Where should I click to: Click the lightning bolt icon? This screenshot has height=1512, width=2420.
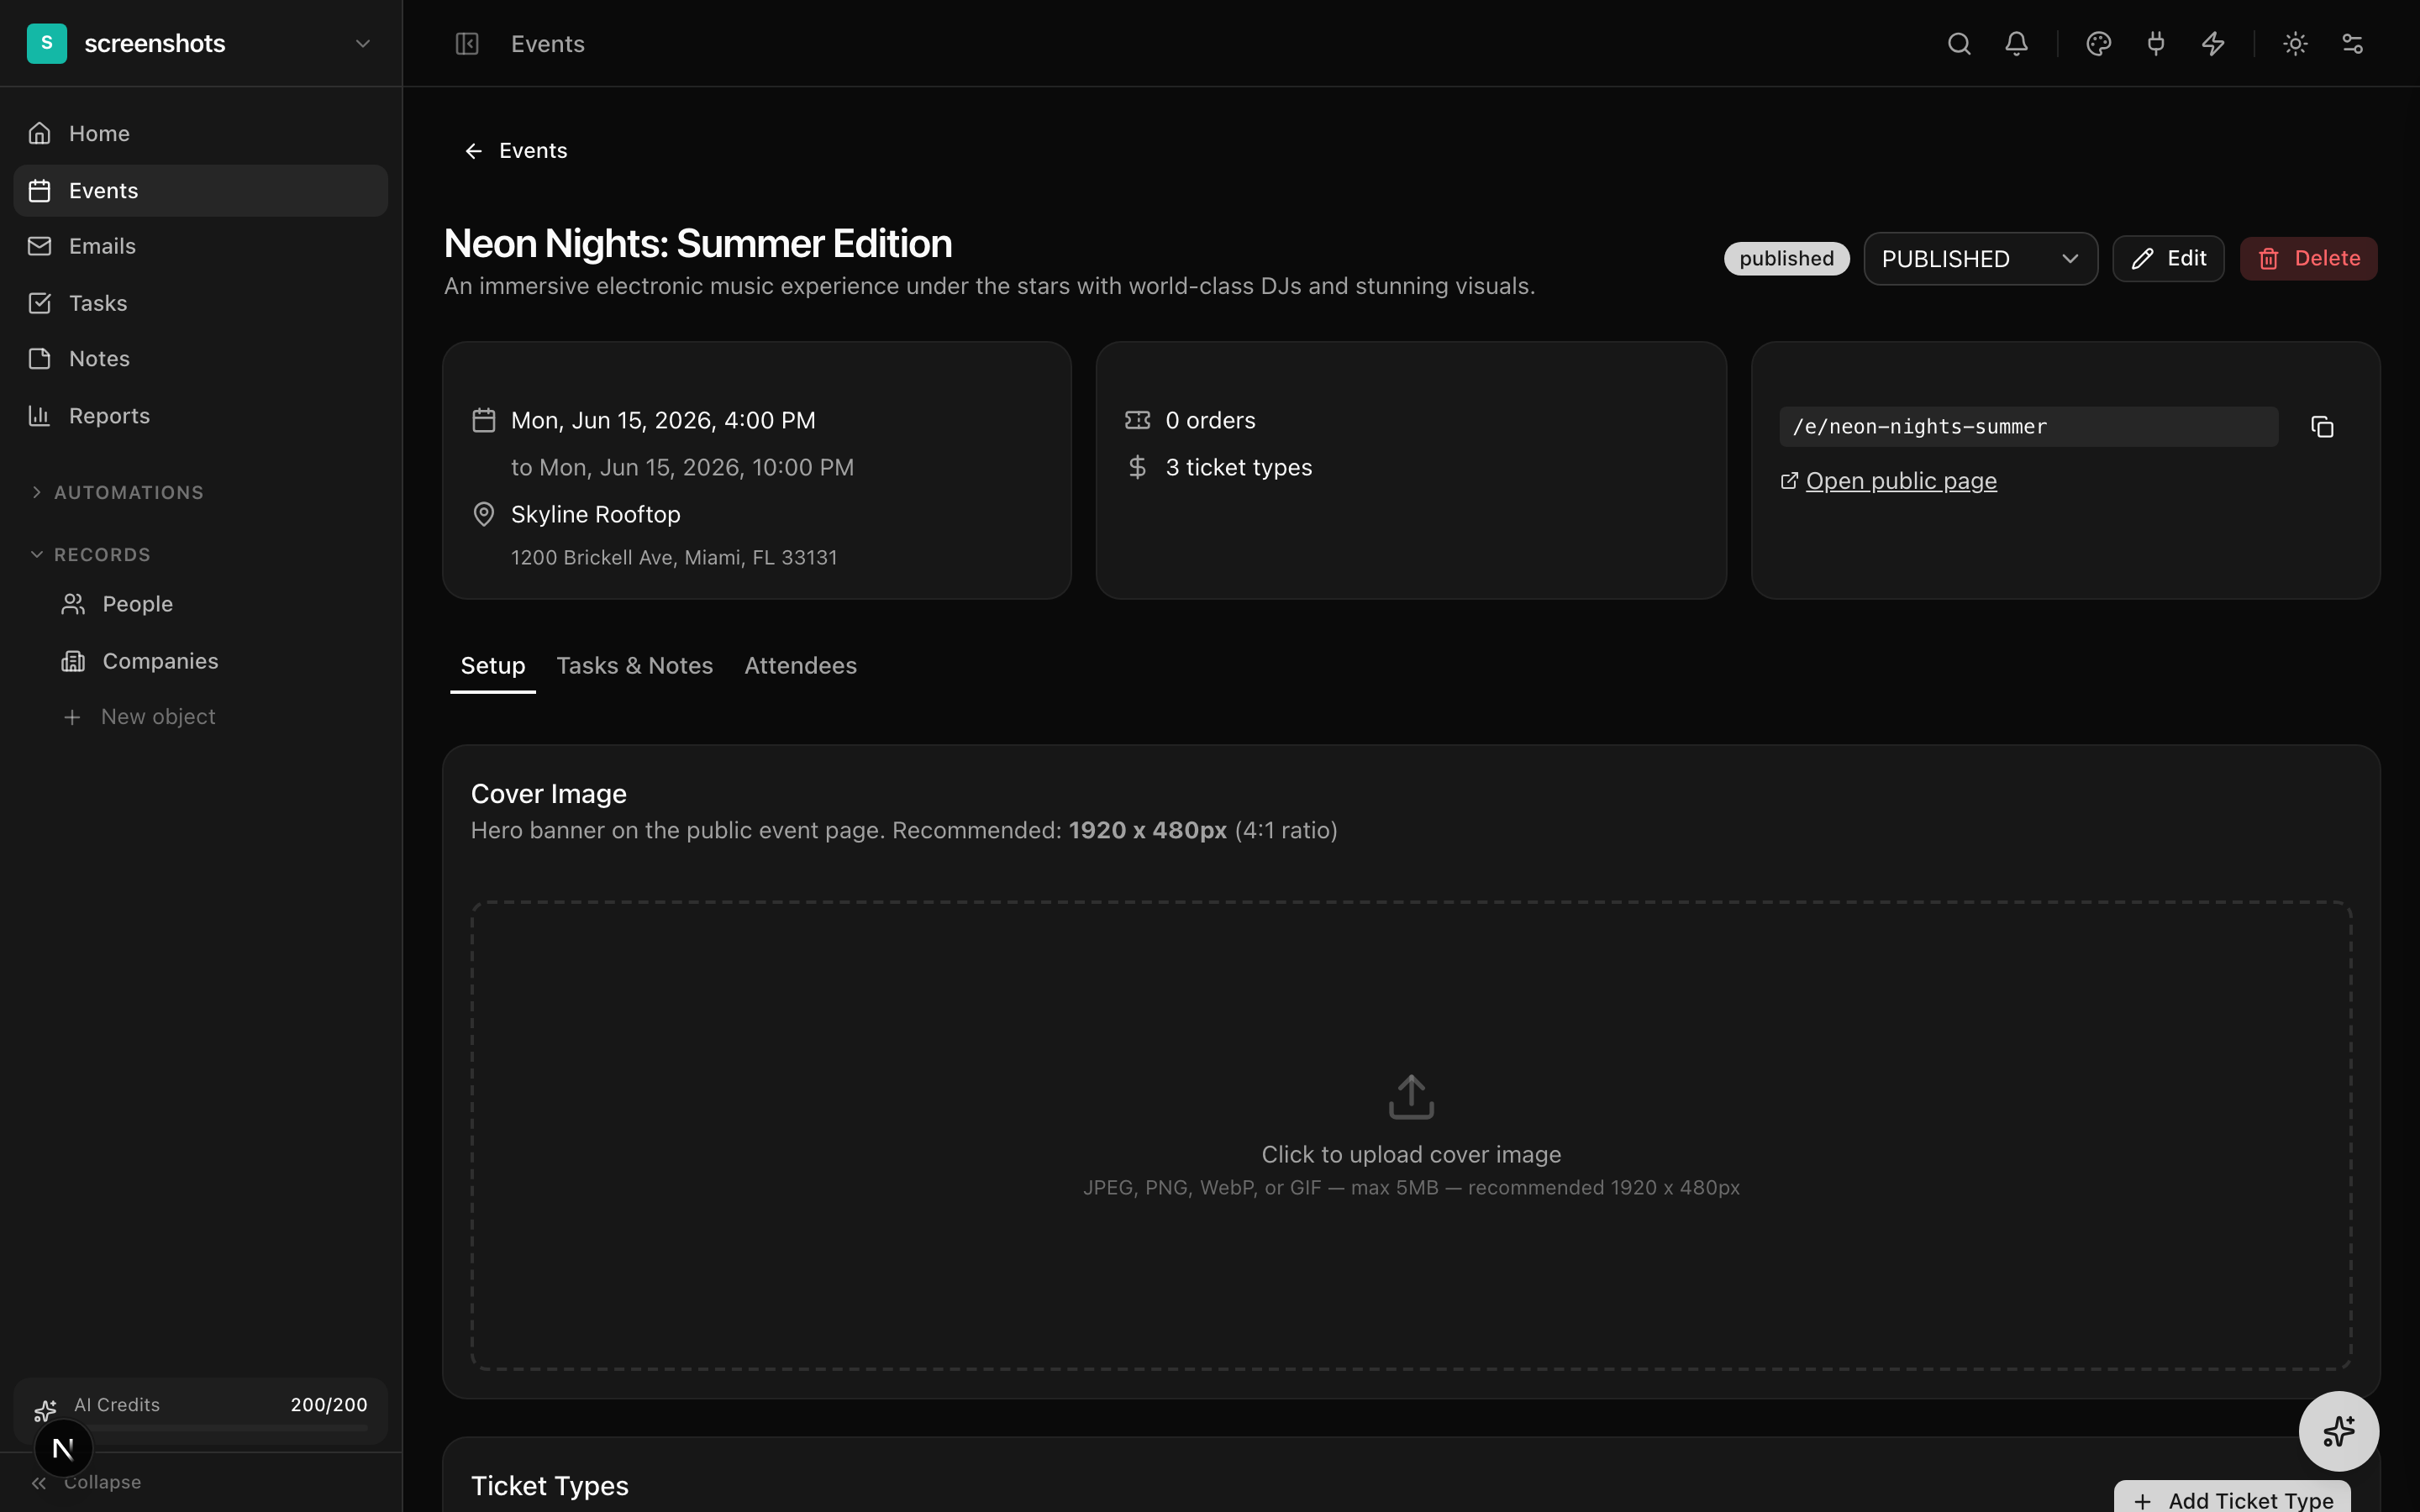(2213, 44)
